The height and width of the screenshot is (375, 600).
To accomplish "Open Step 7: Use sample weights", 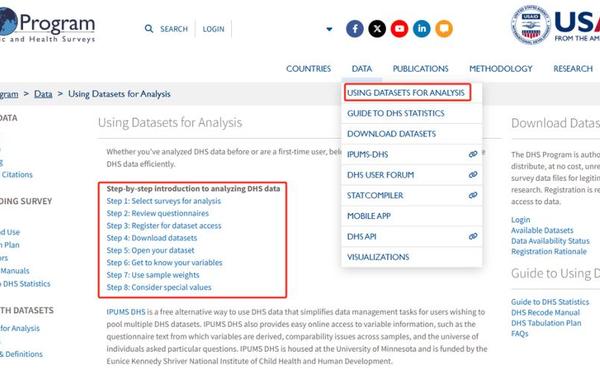I will (x=153, y=275).
